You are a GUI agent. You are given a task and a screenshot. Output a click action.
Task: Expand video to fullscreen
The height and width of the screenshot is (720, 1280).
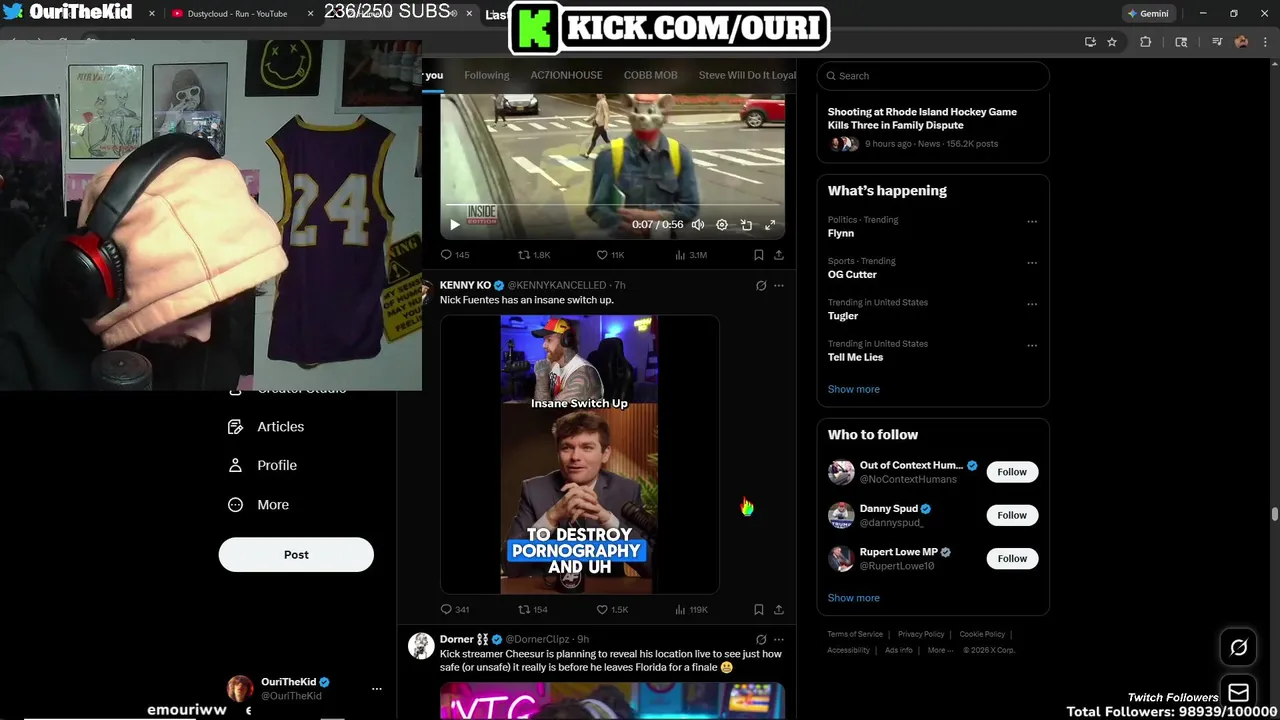tap(770, 225)
